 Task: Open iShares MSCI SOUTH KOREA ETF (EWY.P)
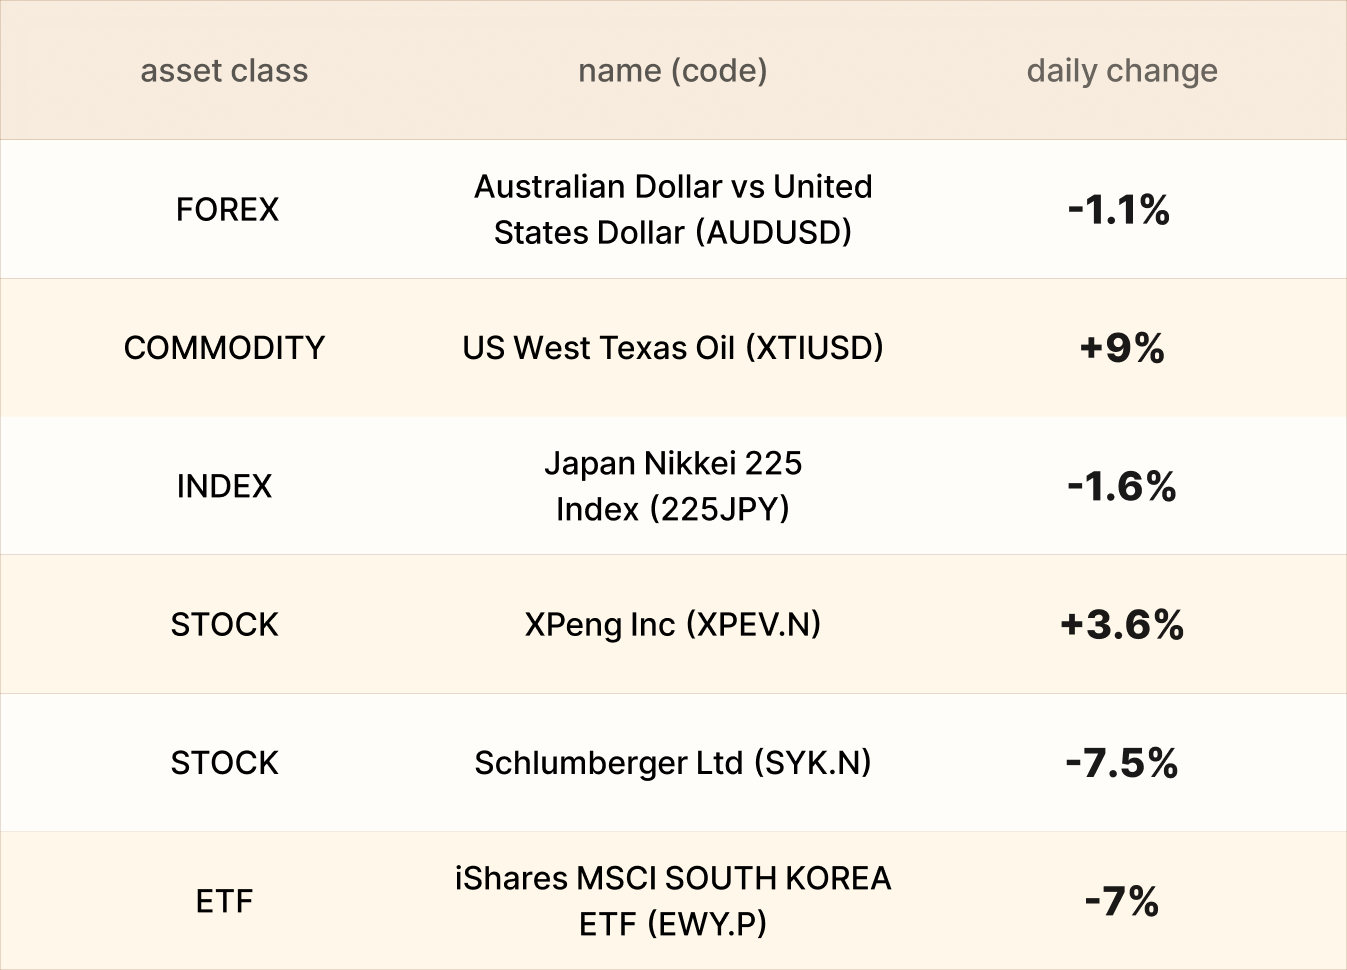(x=673, y=901)
